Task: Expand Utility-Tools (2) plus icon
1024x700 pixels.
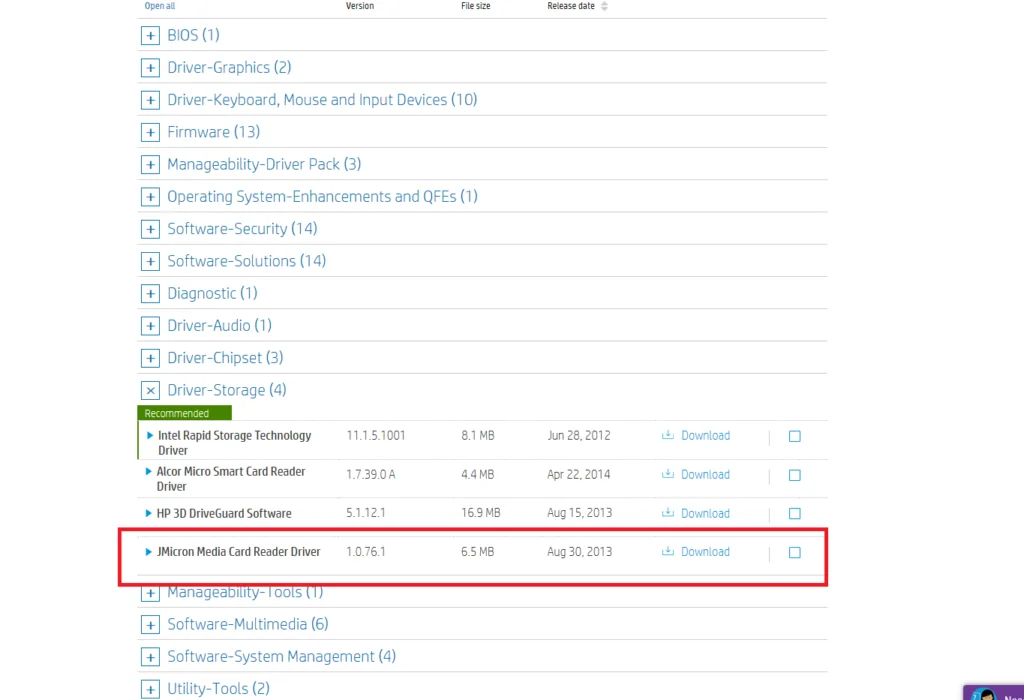Action: (150, 690)
